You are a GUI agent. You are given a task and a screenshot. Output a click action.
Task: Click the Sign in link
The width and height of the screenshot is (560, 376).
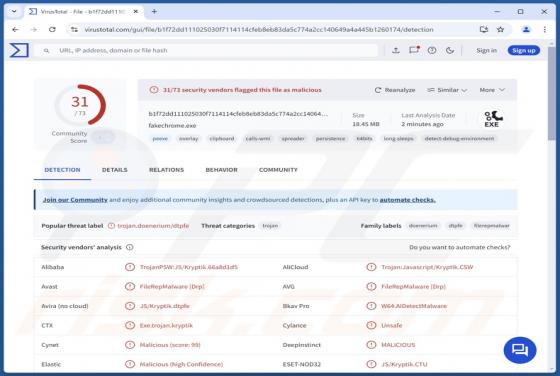(x=486, y=50)
